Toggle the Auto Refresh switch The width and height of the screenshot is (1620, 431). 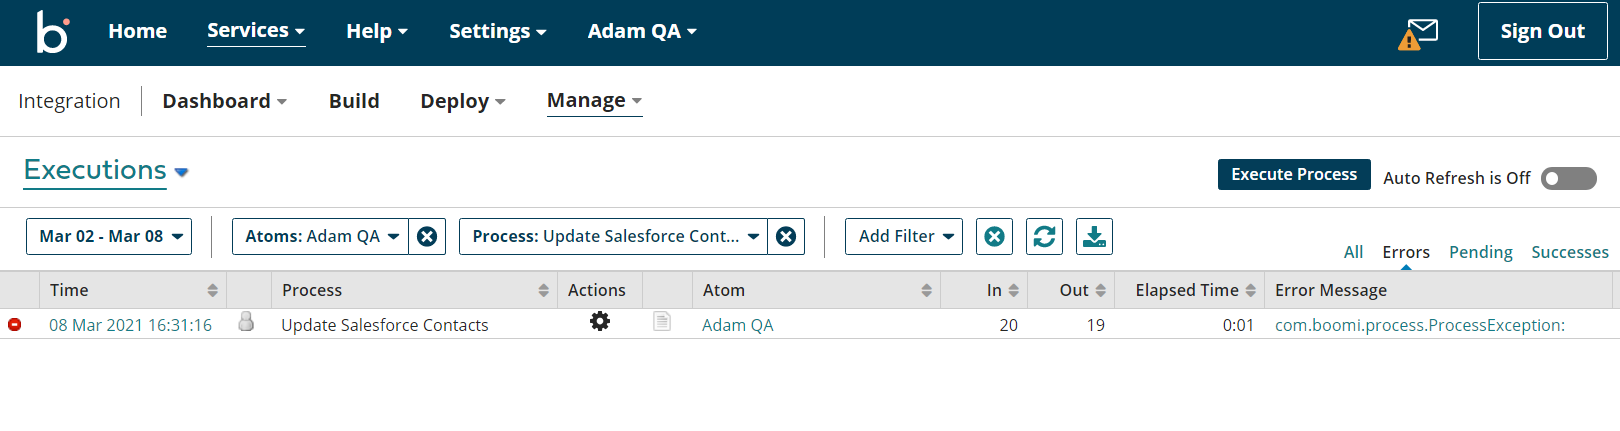(1568, 179)
